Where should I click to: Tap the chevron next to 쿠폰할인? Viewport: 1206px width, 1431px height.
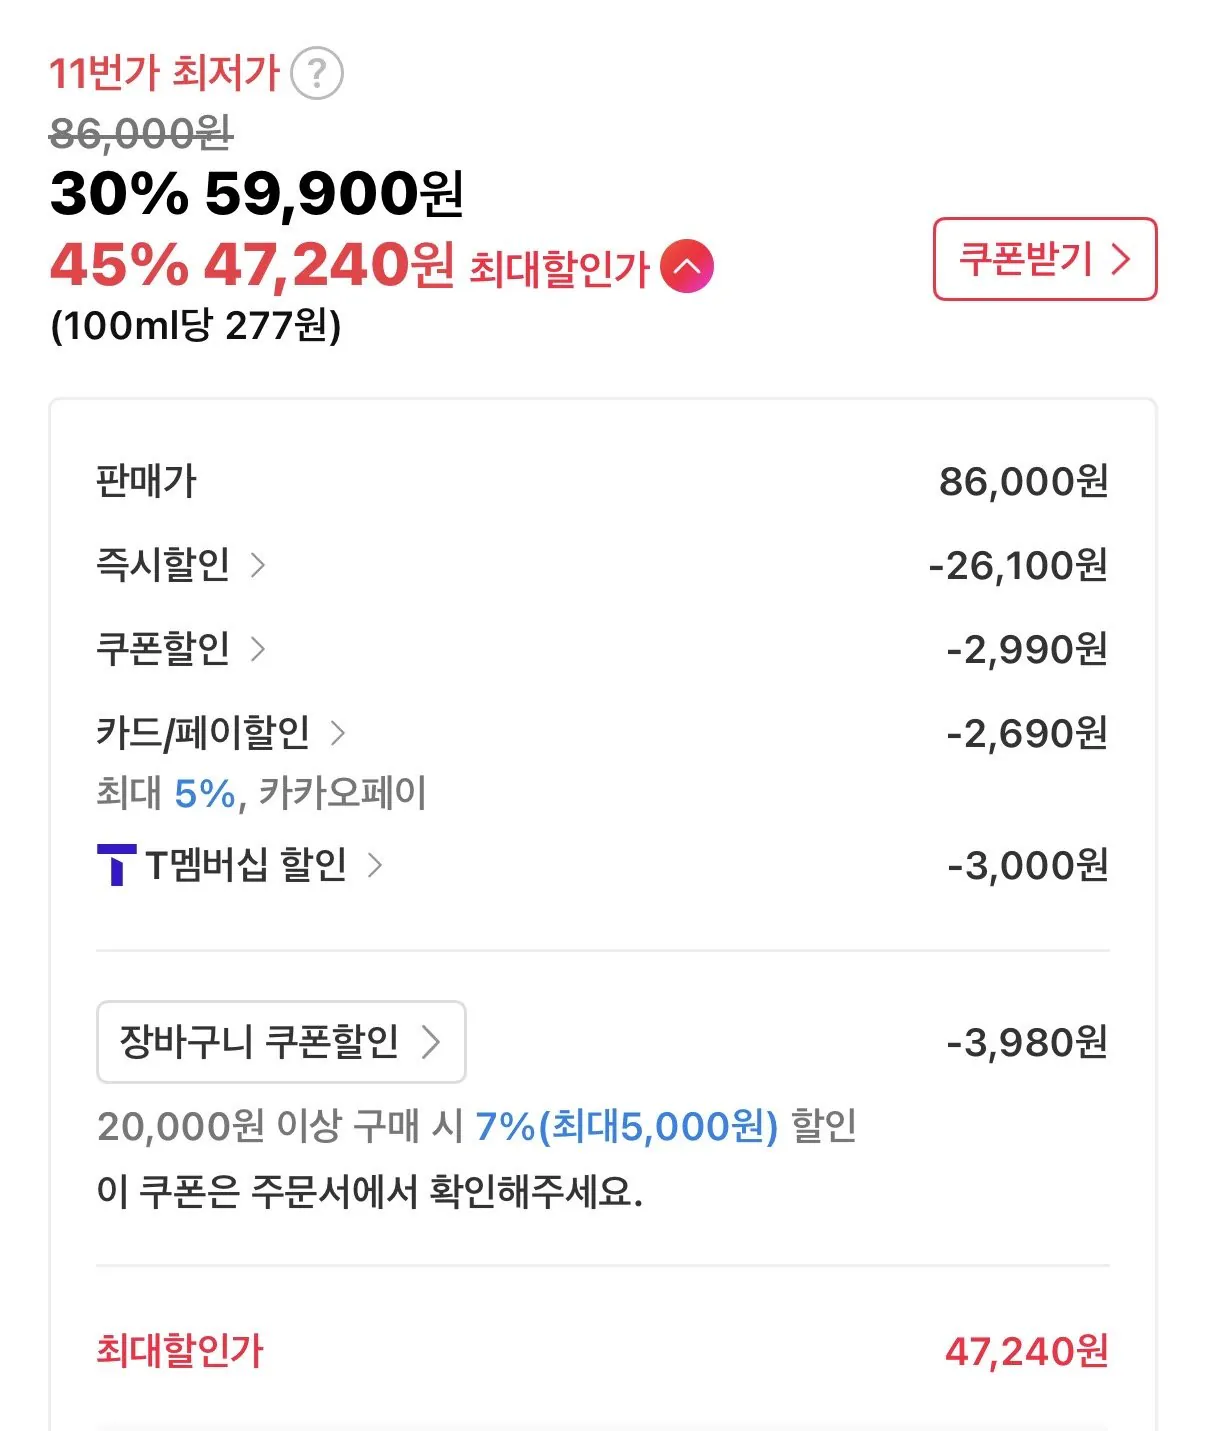(258, 649)
